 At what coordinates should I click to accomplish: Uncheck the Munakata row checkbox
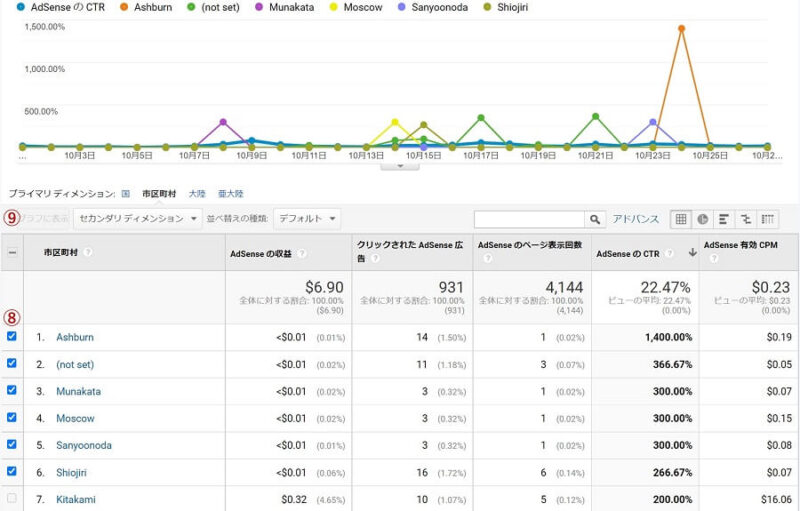click(12, 390)
